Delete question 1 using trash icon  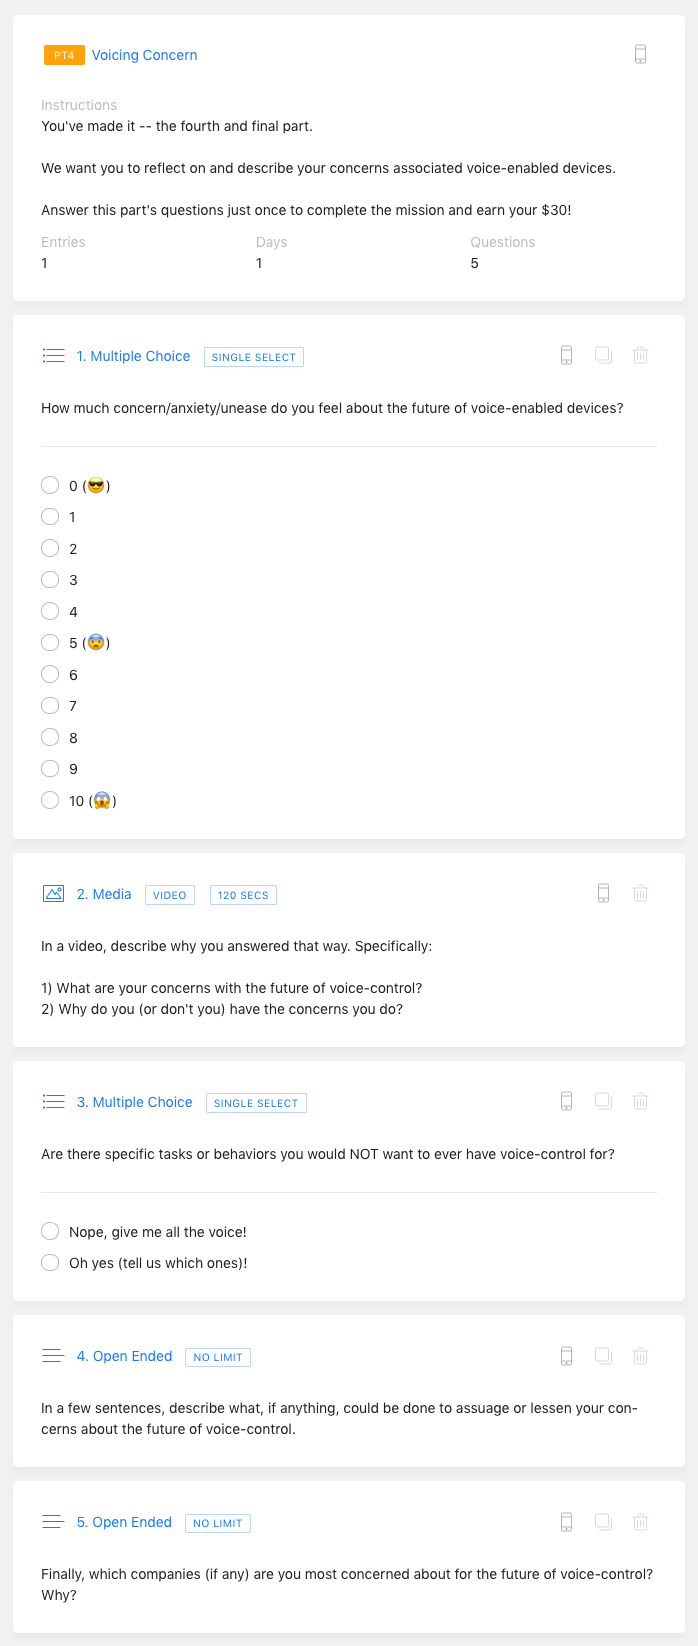click(641, 355)
